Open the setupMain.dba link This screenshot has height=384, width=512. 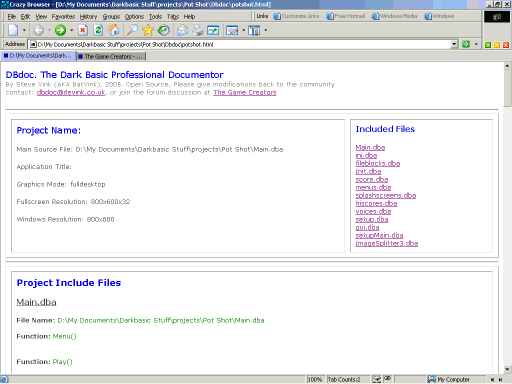[x=379, y=235]
